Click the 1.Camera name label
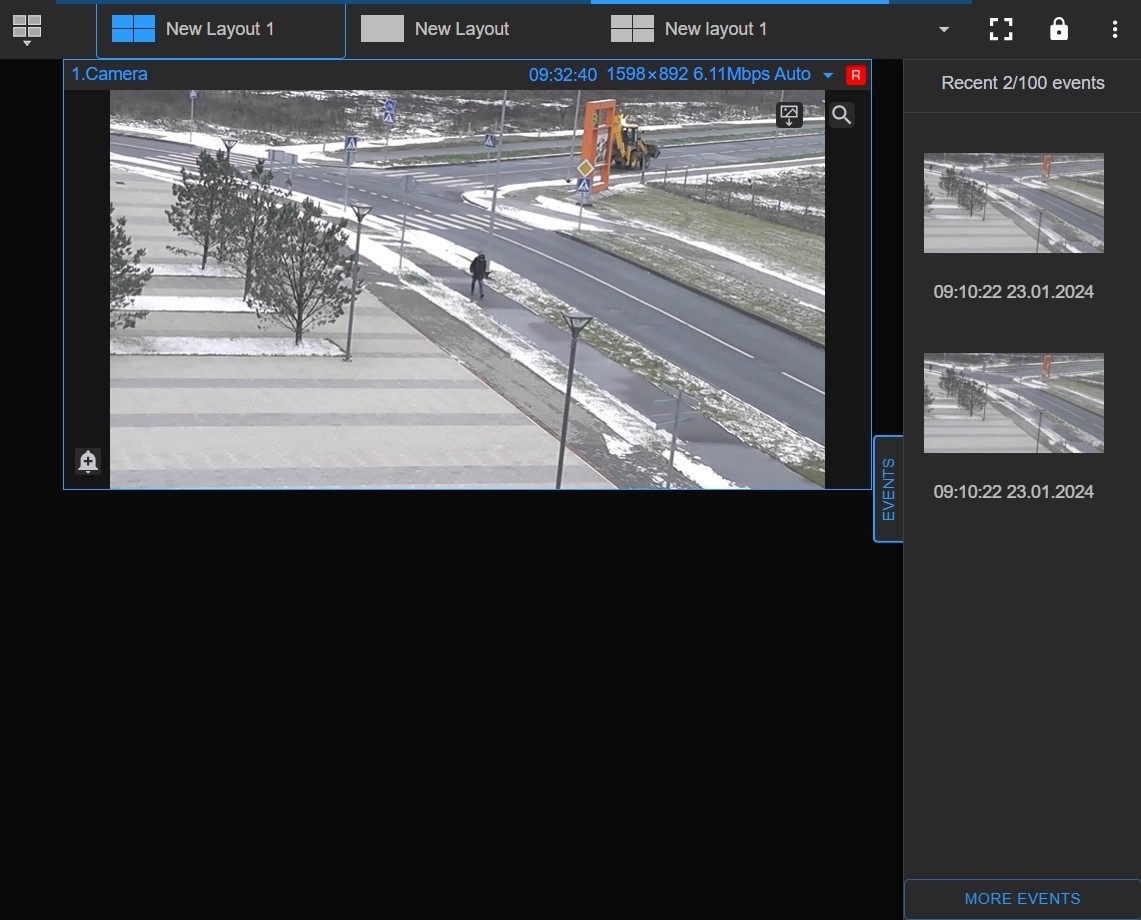Viewport: 1141px width, 920px height. pyautogui.click(x=109, y=75)
